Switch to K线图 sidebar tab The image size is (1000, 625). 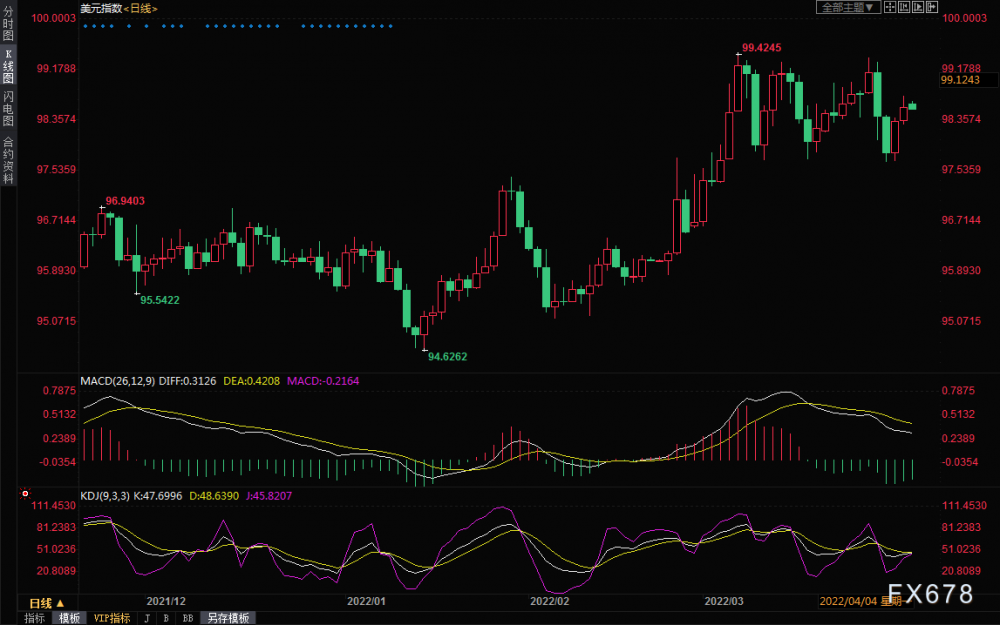[x=8, y=66]
